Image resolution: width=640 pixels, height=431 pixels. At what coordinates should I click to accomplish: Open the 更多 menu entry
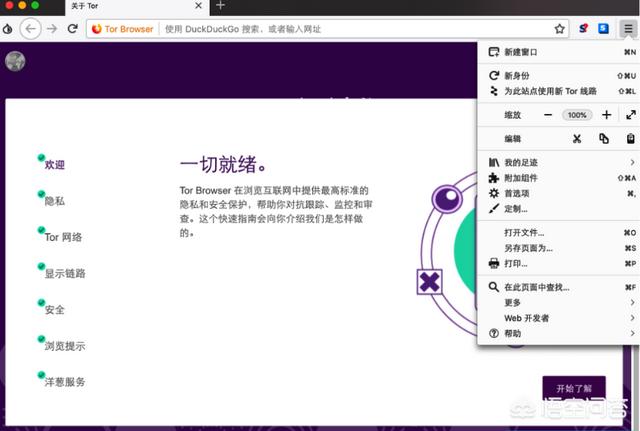558,302
